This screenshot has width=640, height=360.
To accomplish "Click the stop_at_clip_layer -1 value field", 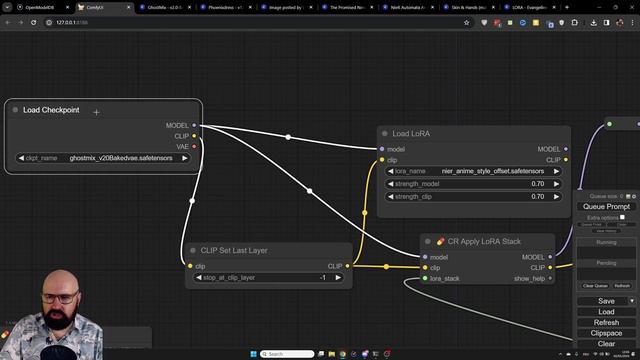I will click(268, 278).
